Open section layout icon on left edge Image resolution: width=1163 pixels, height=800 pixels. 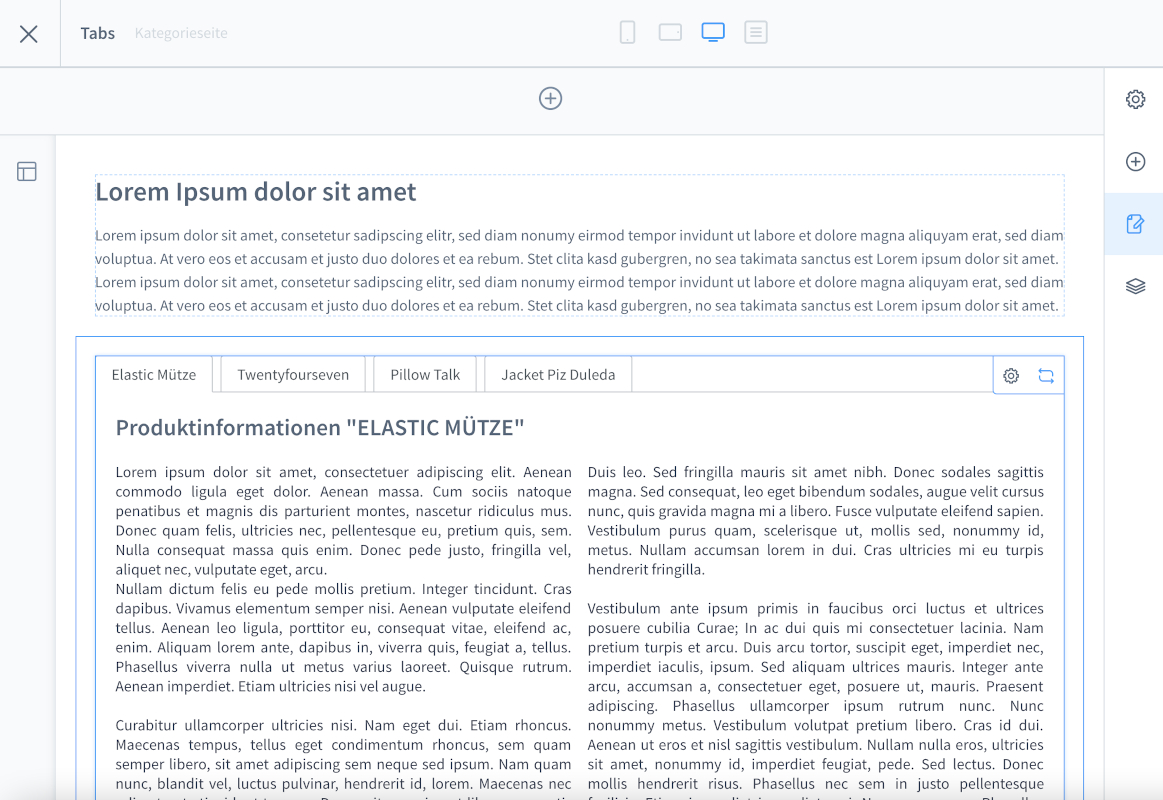coord(27,172)
